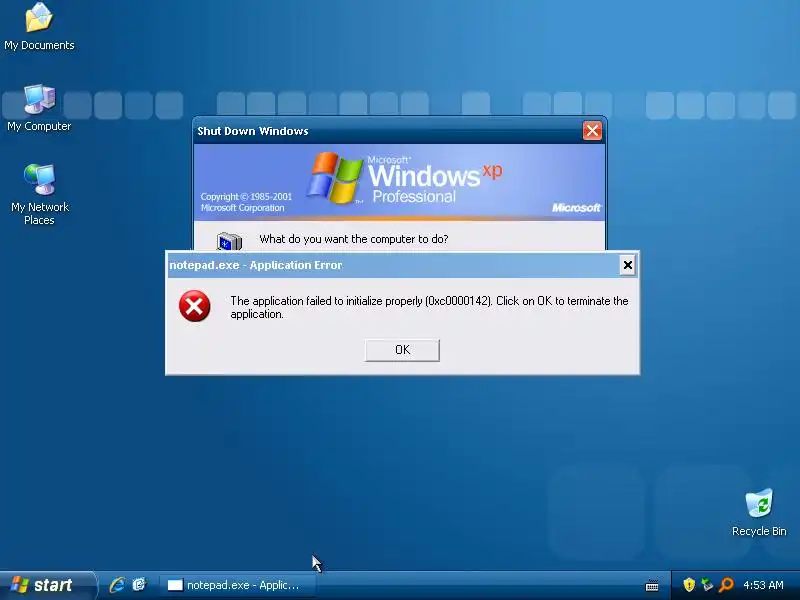Click the Safely Remove Hardware tray icon

[707, 585]
